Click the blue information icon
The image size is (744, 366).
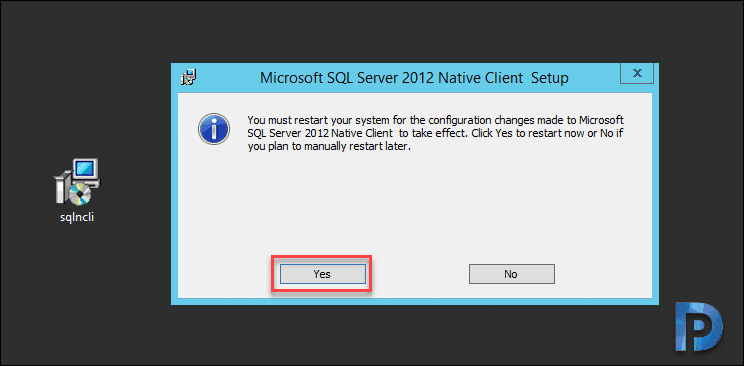coord(214,128)
